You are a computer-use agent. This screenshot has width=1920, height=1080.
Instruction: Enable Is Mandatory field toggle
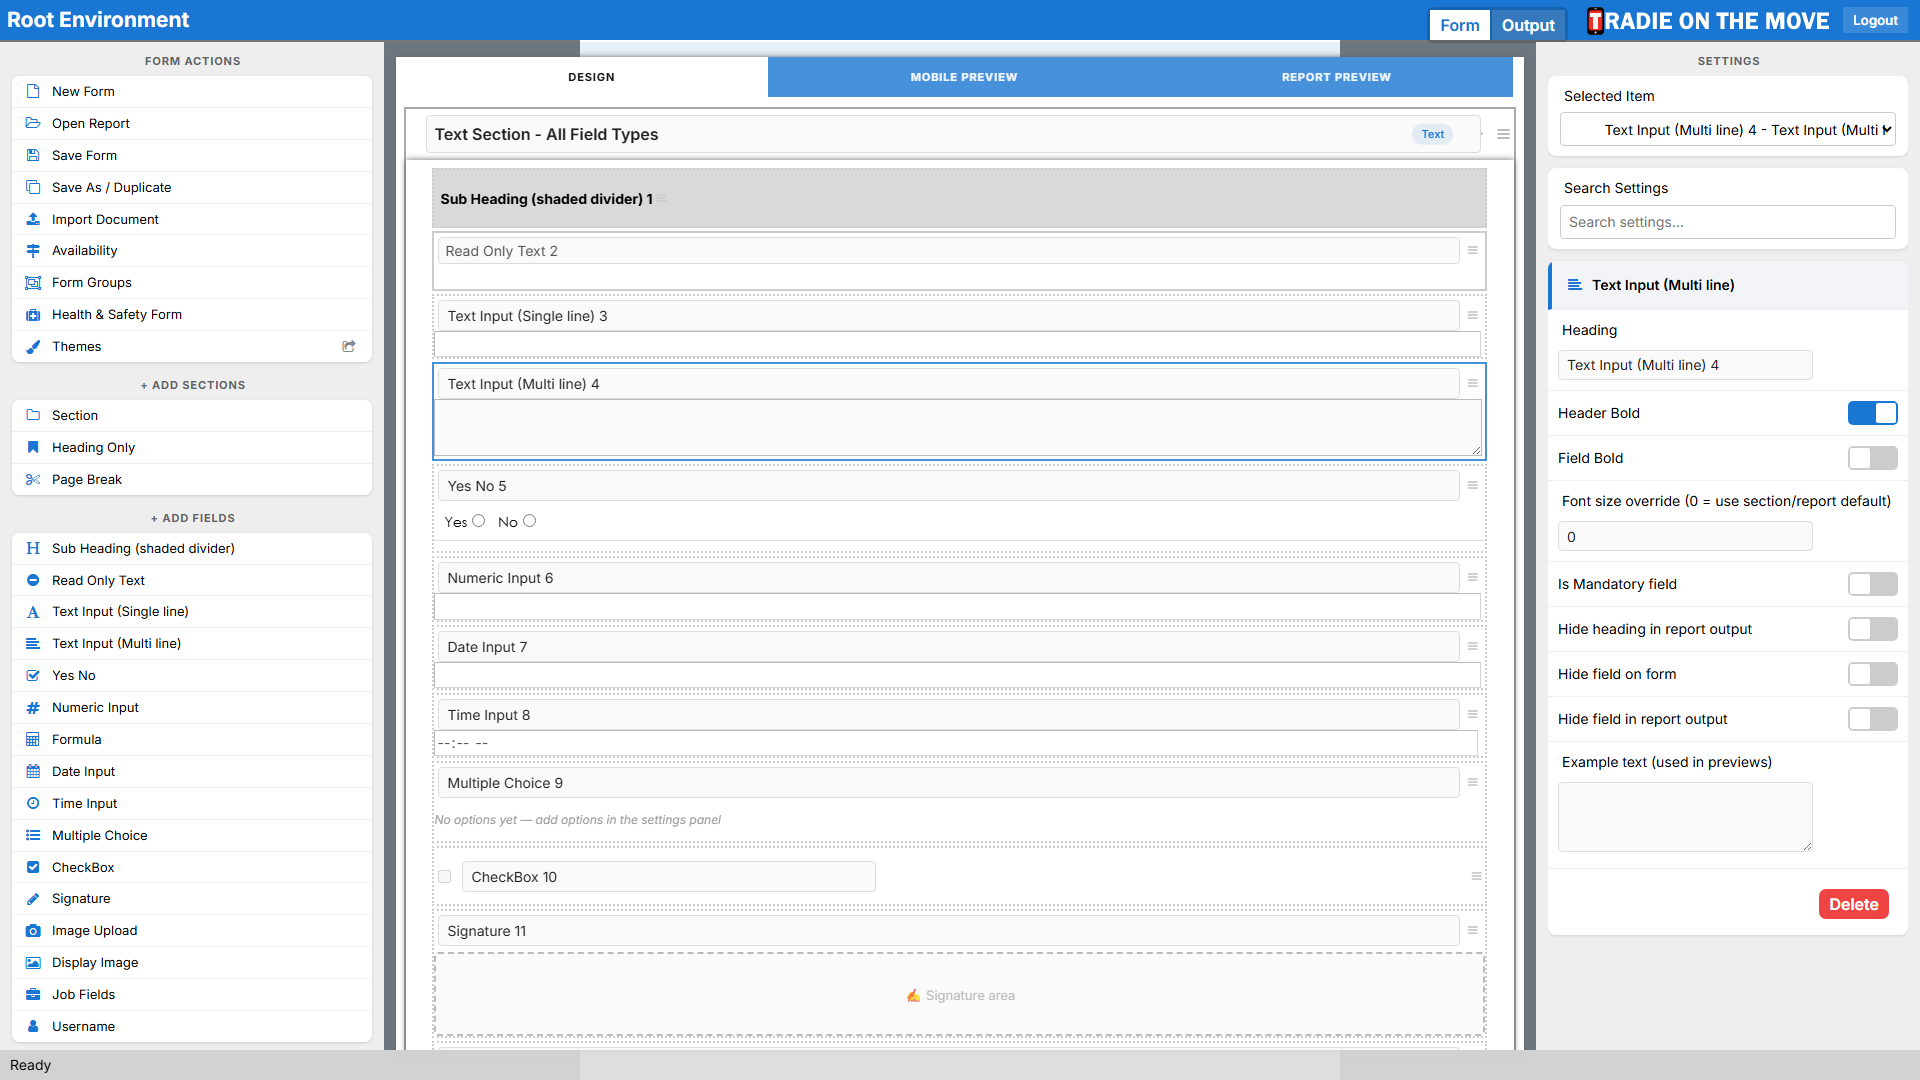coord(1872,584)
